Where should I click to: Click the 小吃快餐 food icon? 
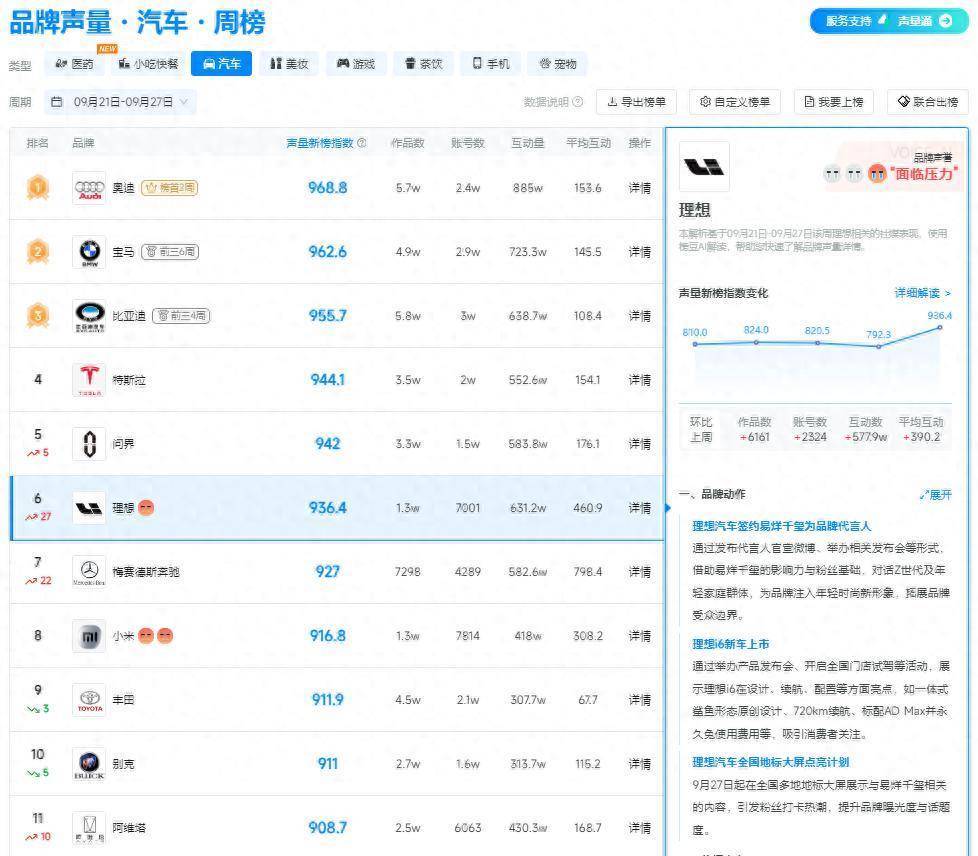[x=125, y=63]
